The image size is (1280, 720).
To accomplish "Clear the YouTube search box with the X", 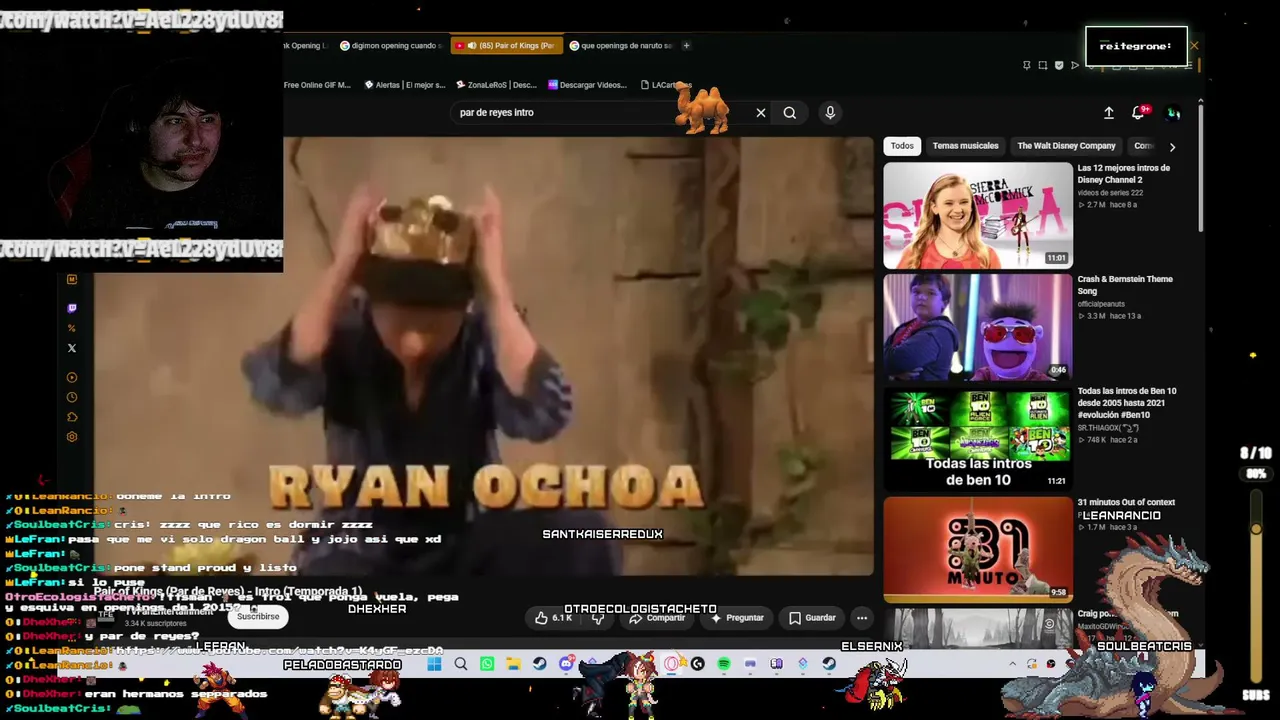I will tap(761, 113).
